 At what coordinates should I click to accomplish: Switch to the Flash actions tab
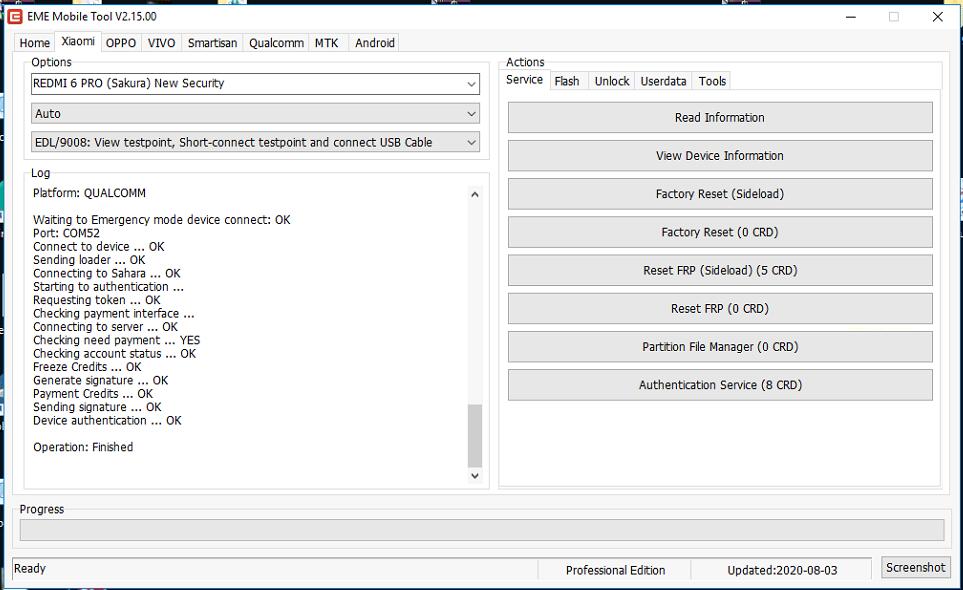coord(567,81)
